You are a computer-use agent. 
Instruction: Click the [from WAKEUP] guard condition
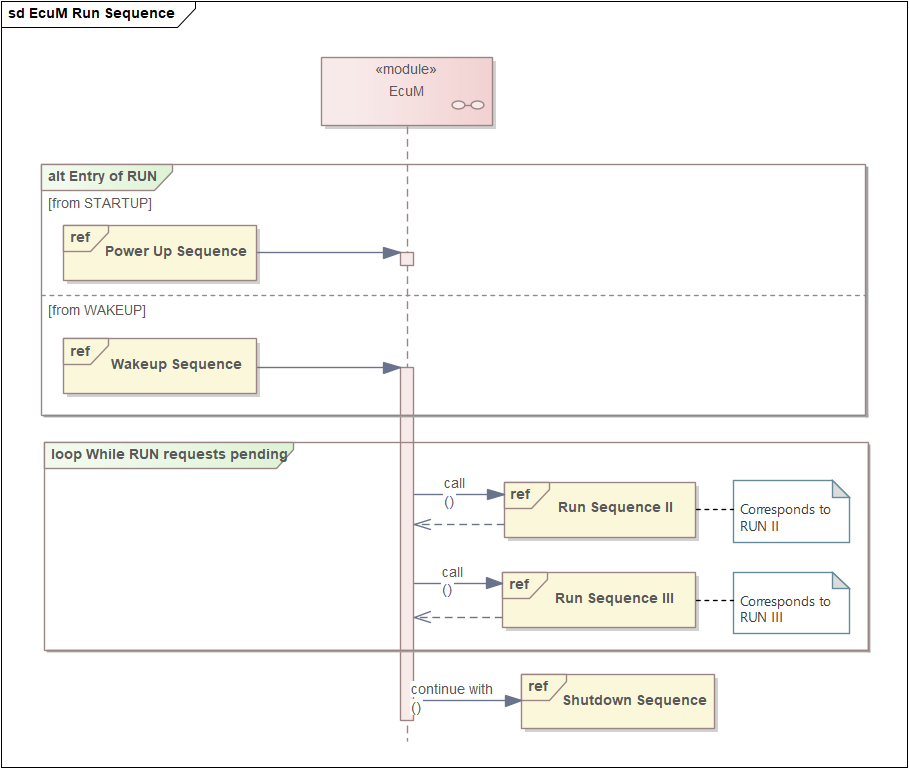coord(97,311)
